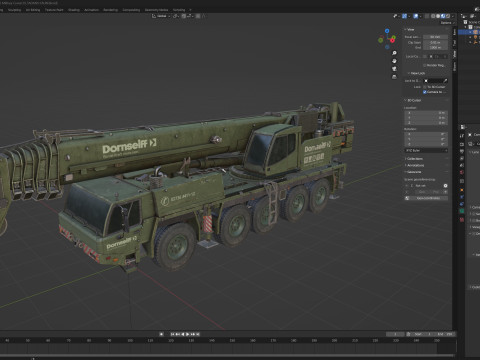This screenshot has width=480, height=360.
Task: Switch to the Animation workspace tab
Action: pyautogui.click(x=91, y=10)
